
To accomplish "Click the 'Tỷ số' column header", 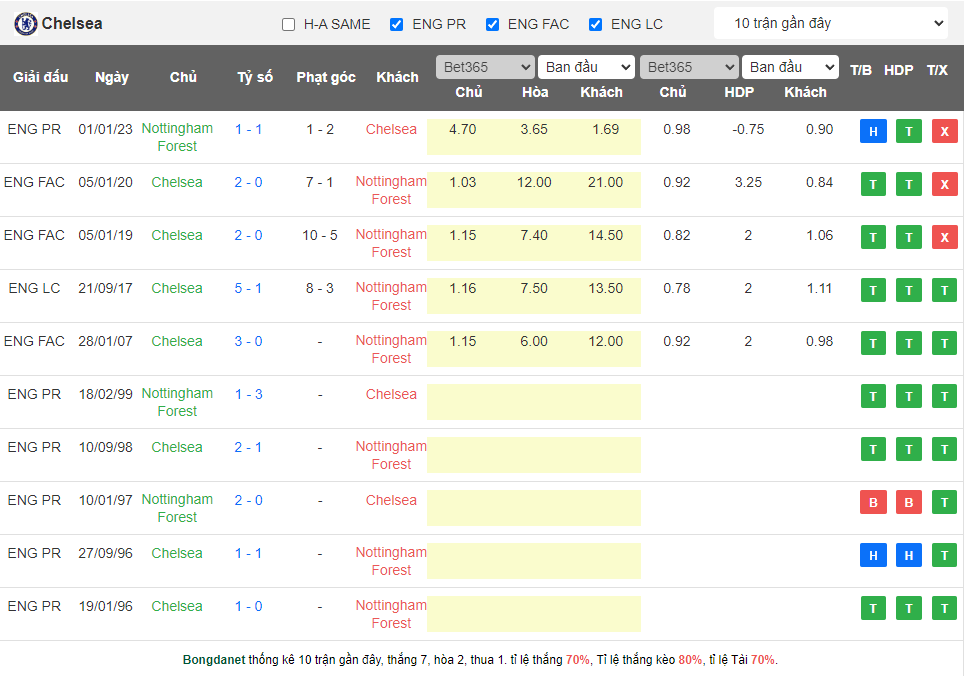I will (x=254, y=77).
